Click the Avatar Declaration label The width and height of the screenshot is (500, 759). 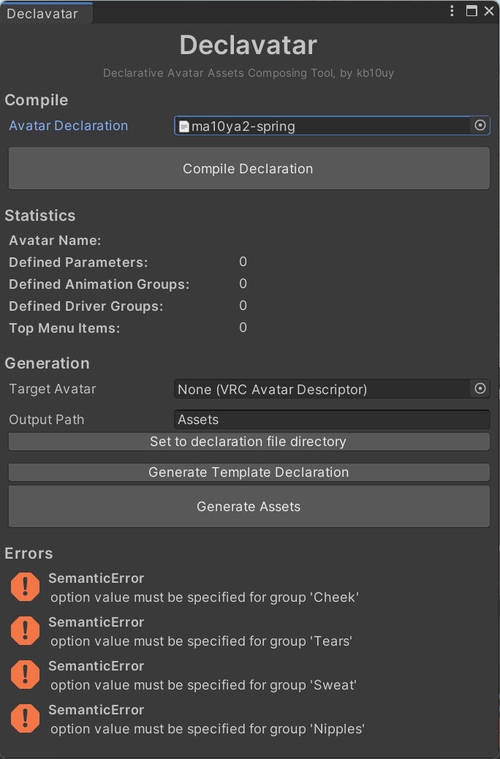[x=68, y=126]
